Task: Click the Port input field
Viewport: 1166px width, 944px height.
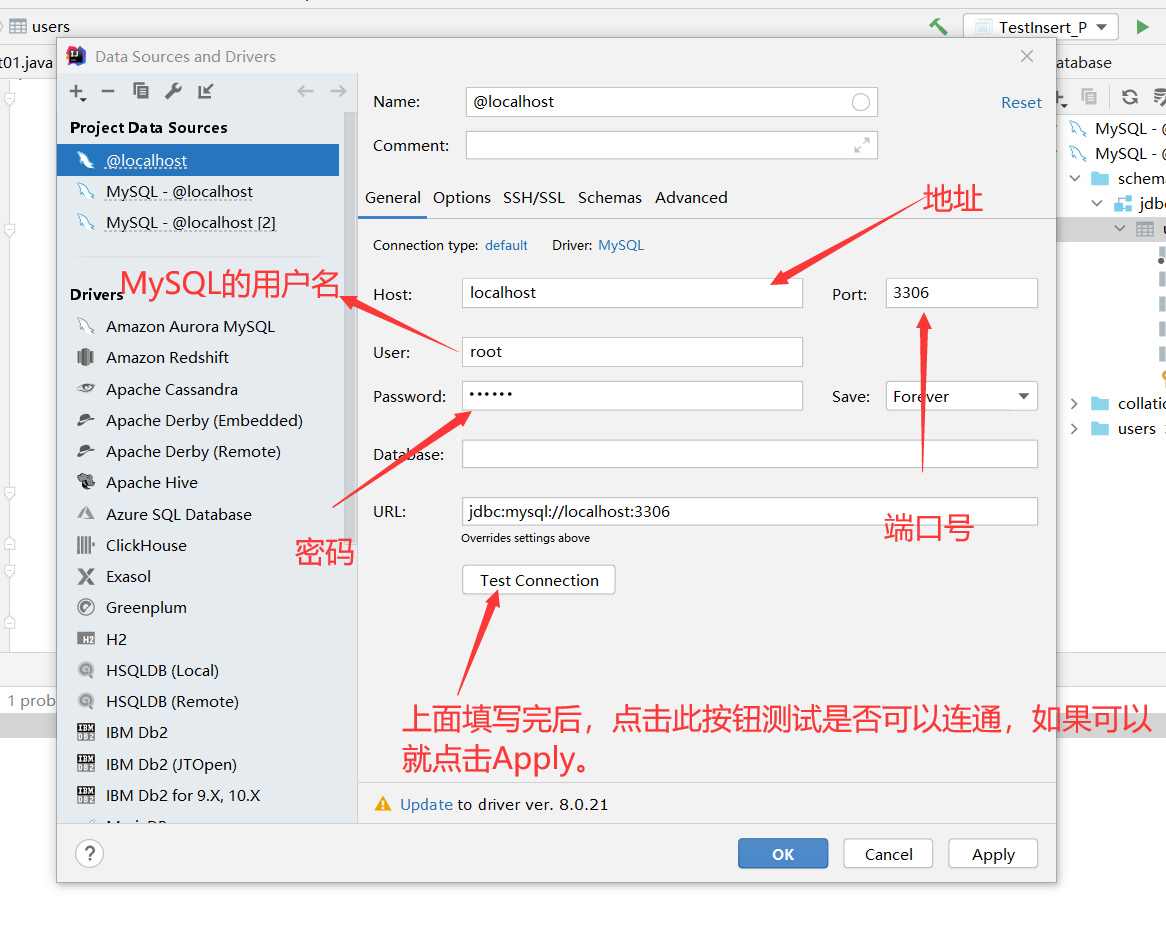Action: coord(961,292)
